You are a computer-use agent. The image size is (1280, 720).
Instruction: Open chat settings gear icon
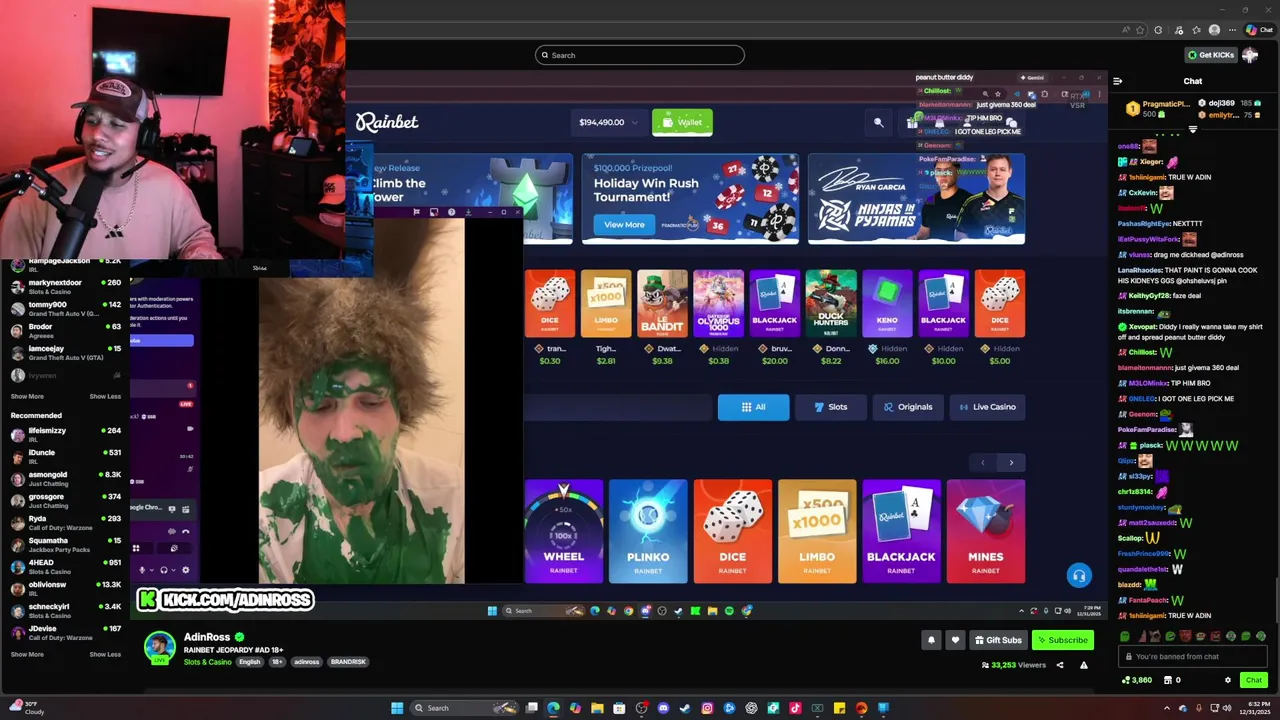[1228, 680]
